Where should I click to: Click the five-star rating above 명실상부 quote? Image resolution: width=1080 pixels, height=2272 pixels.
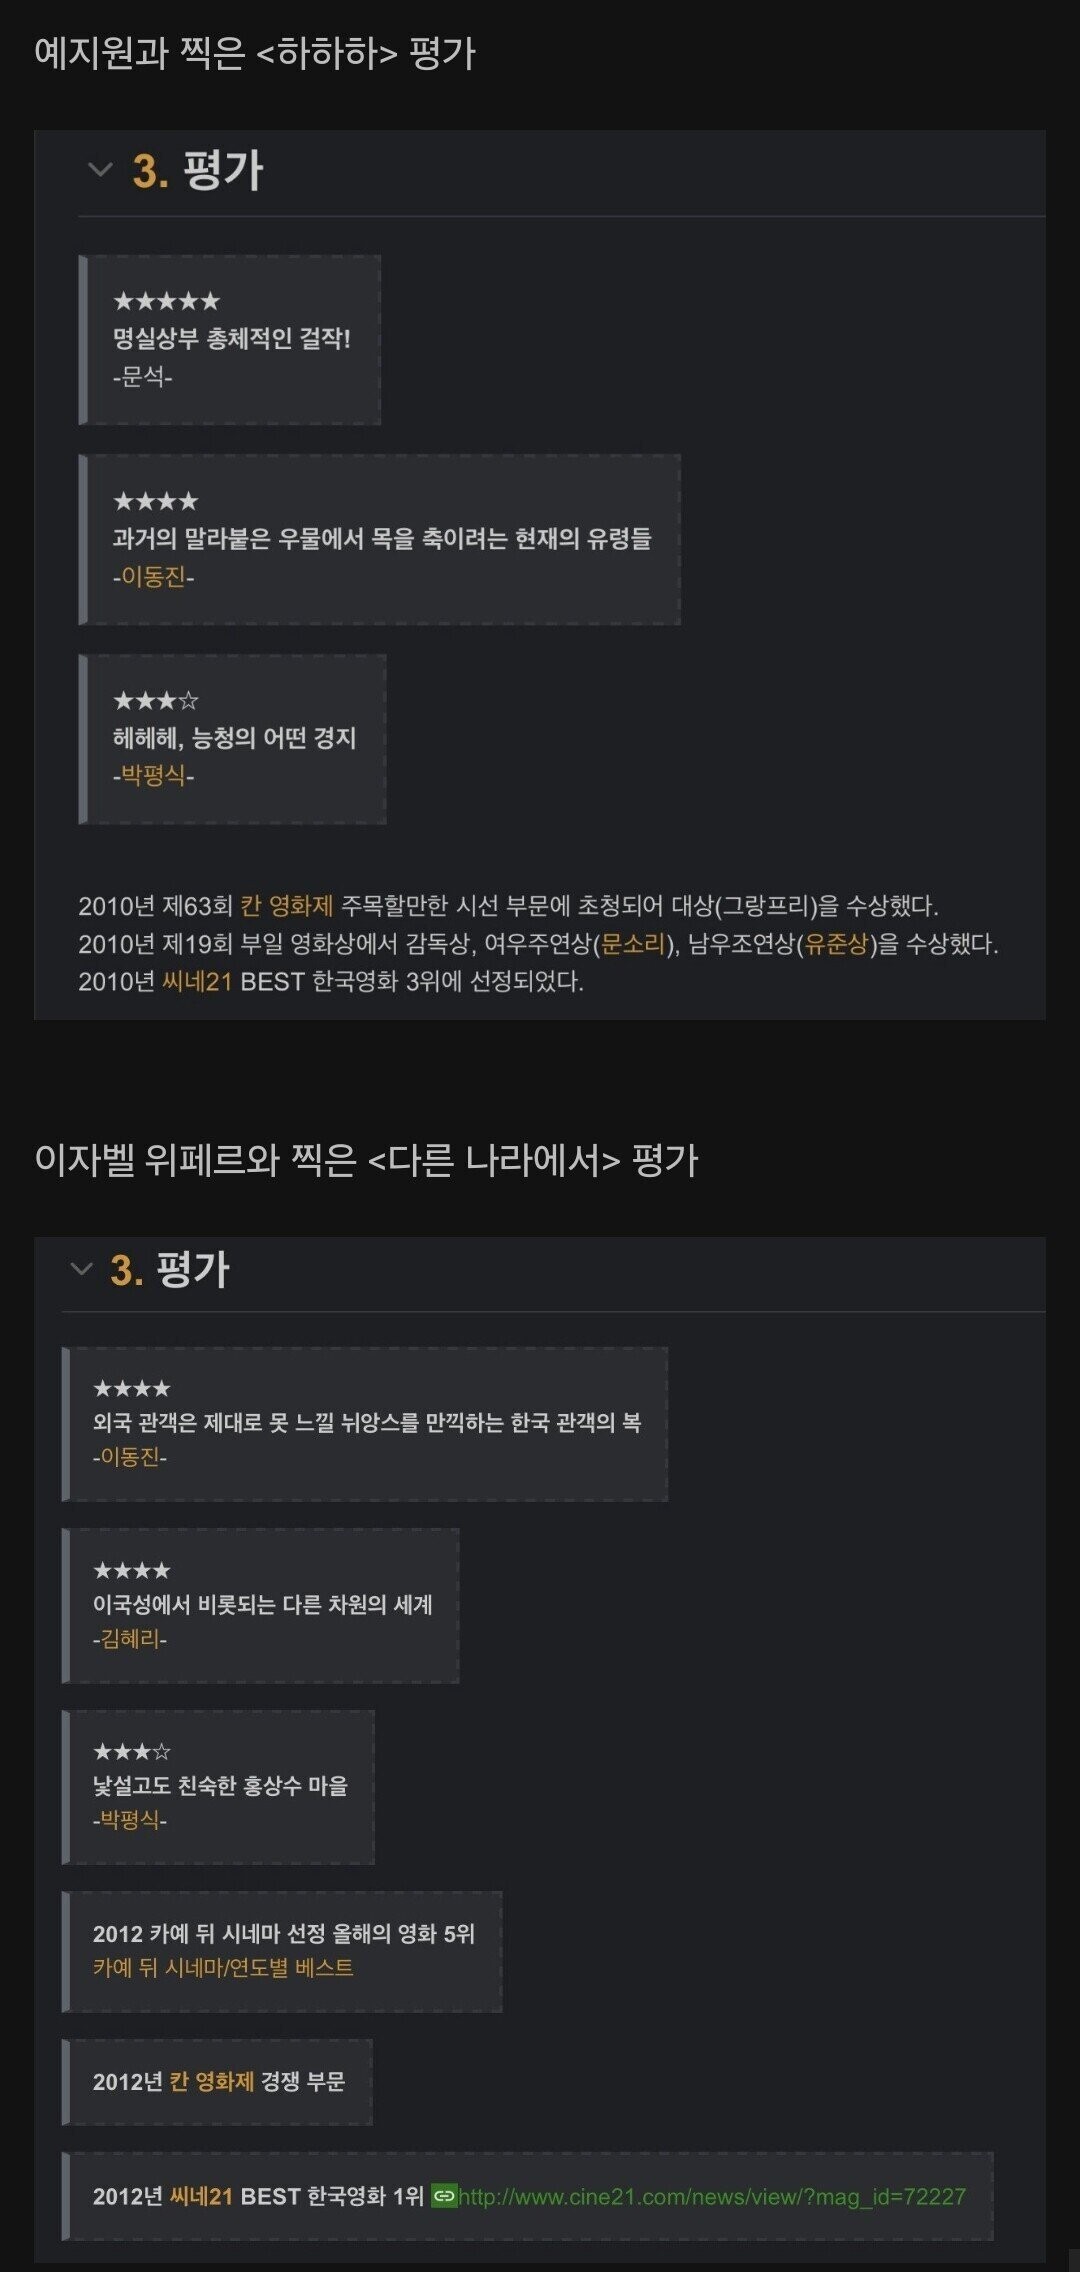166,301
